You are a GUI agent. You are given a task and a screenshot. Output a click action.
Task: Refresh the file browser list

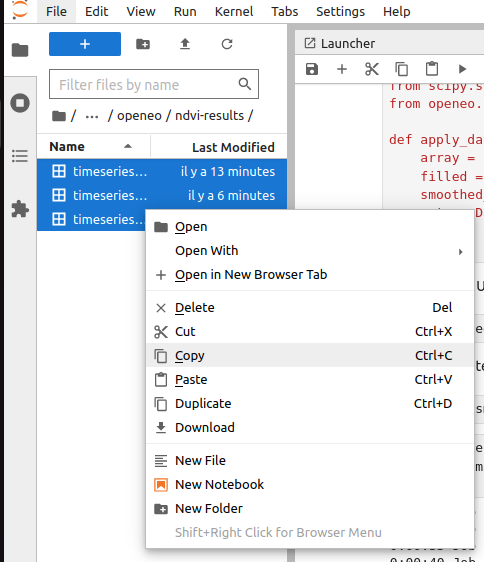coord(227,44)
